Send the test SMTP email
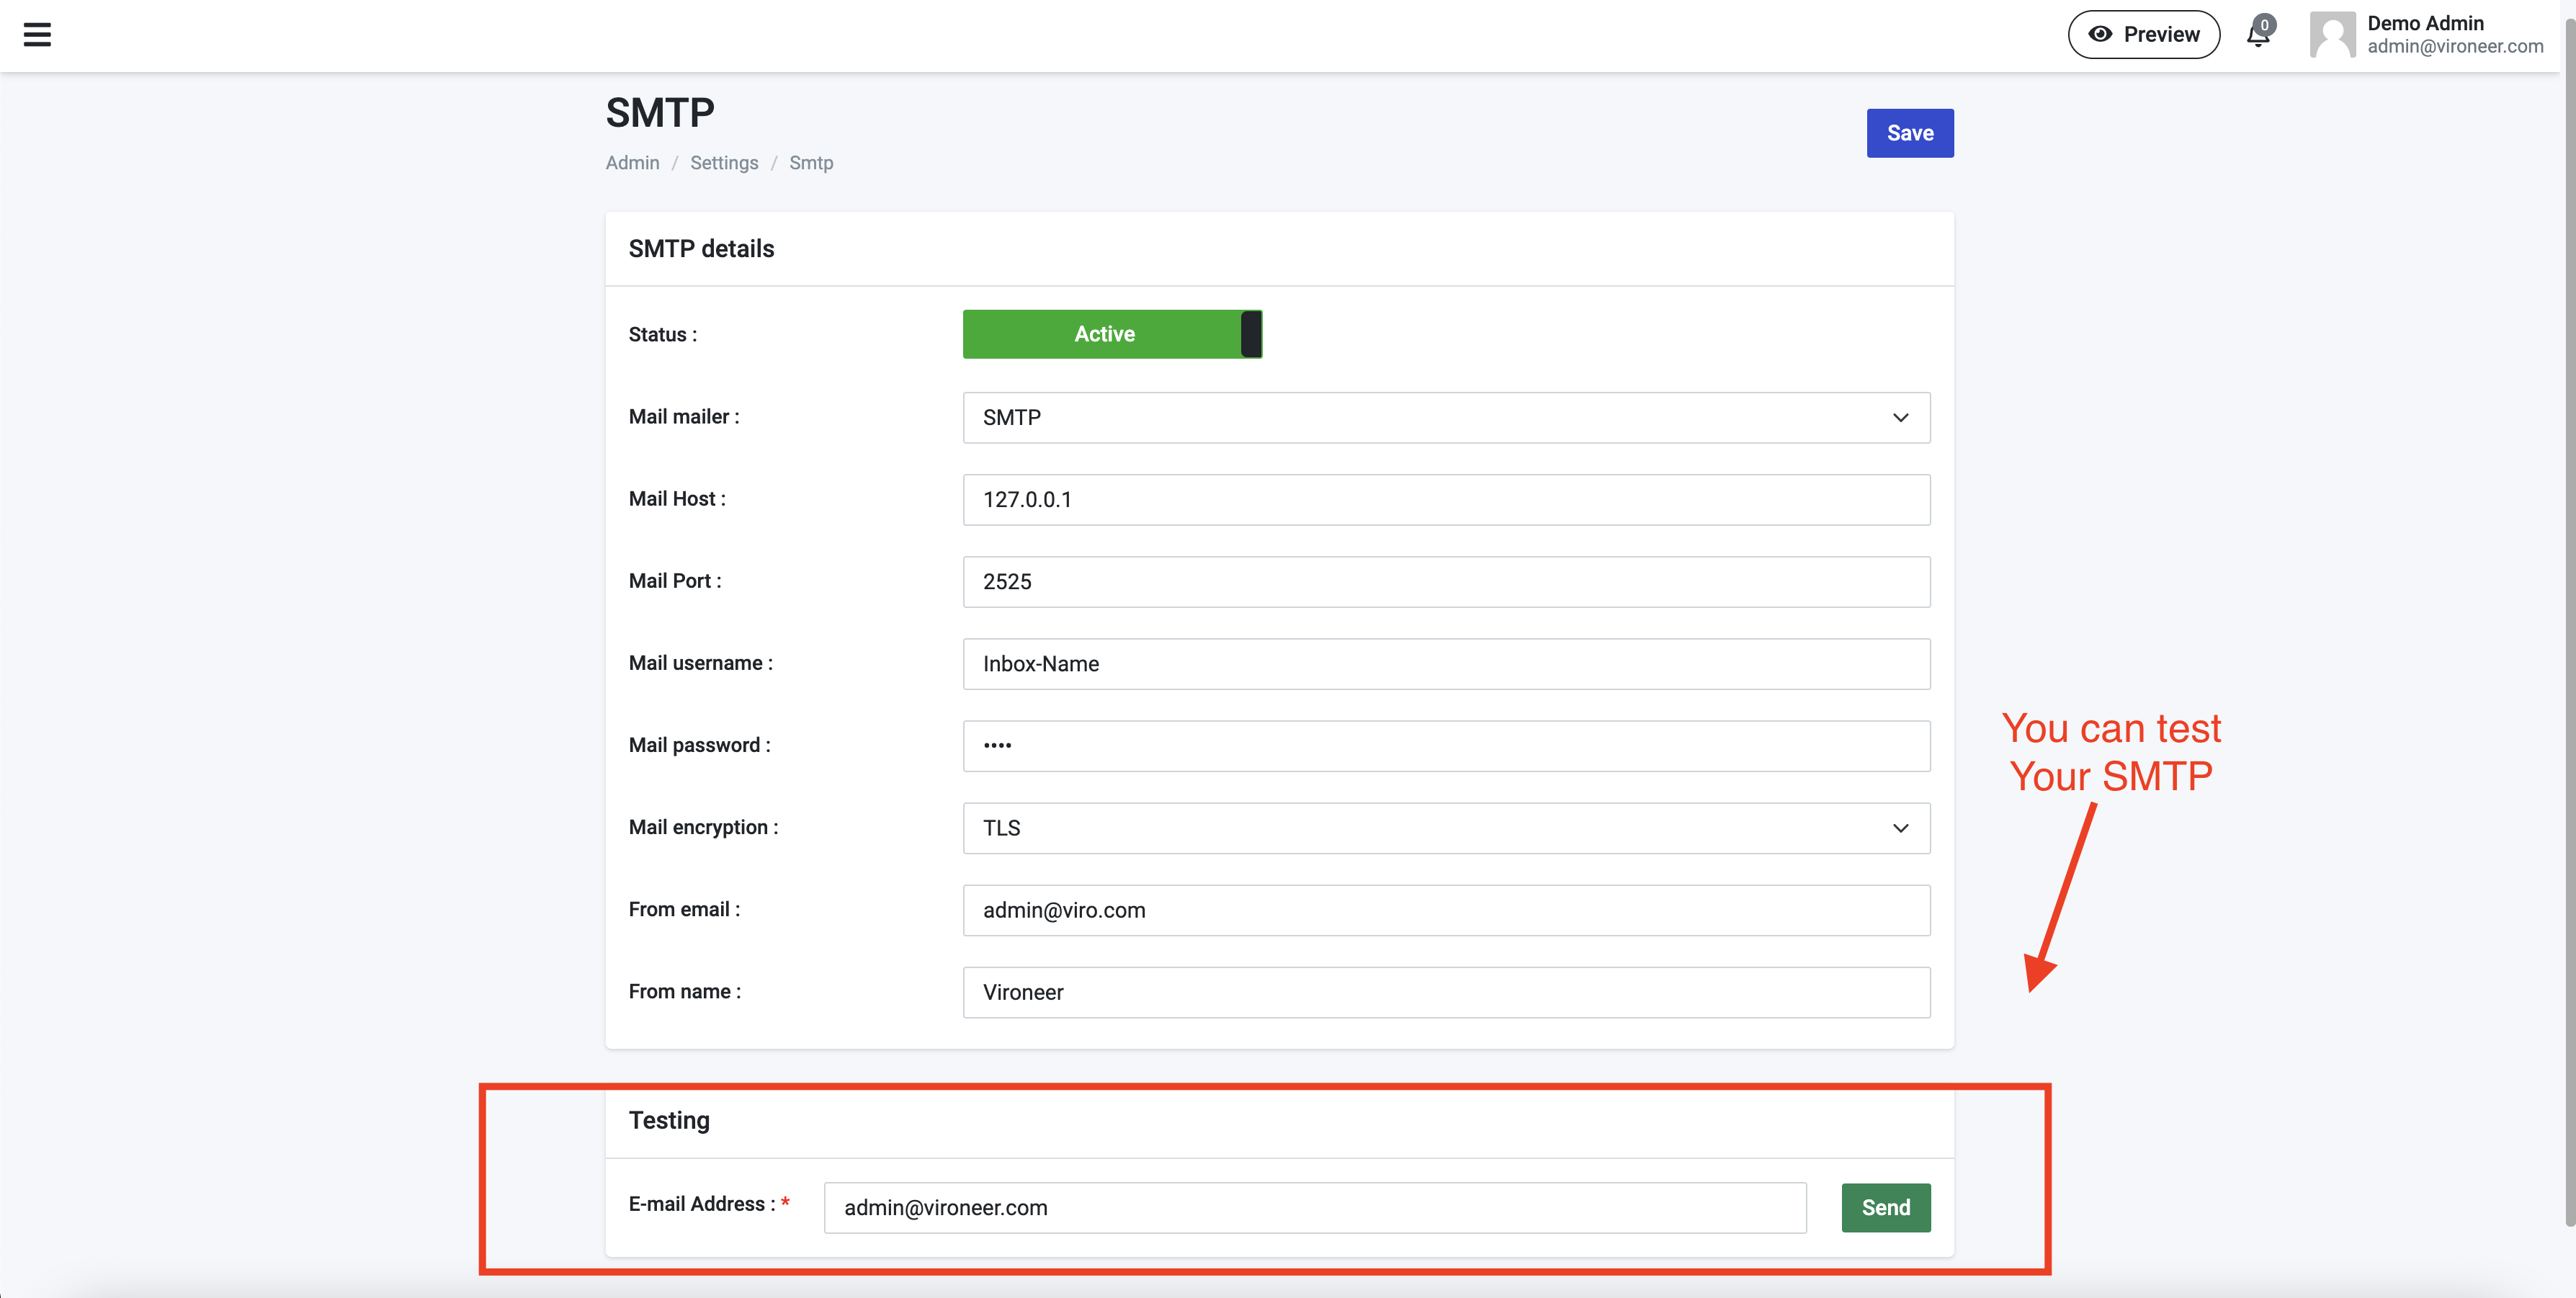The width and height of the screenshot is (2576, 1298). [x=1885, y=1208]
